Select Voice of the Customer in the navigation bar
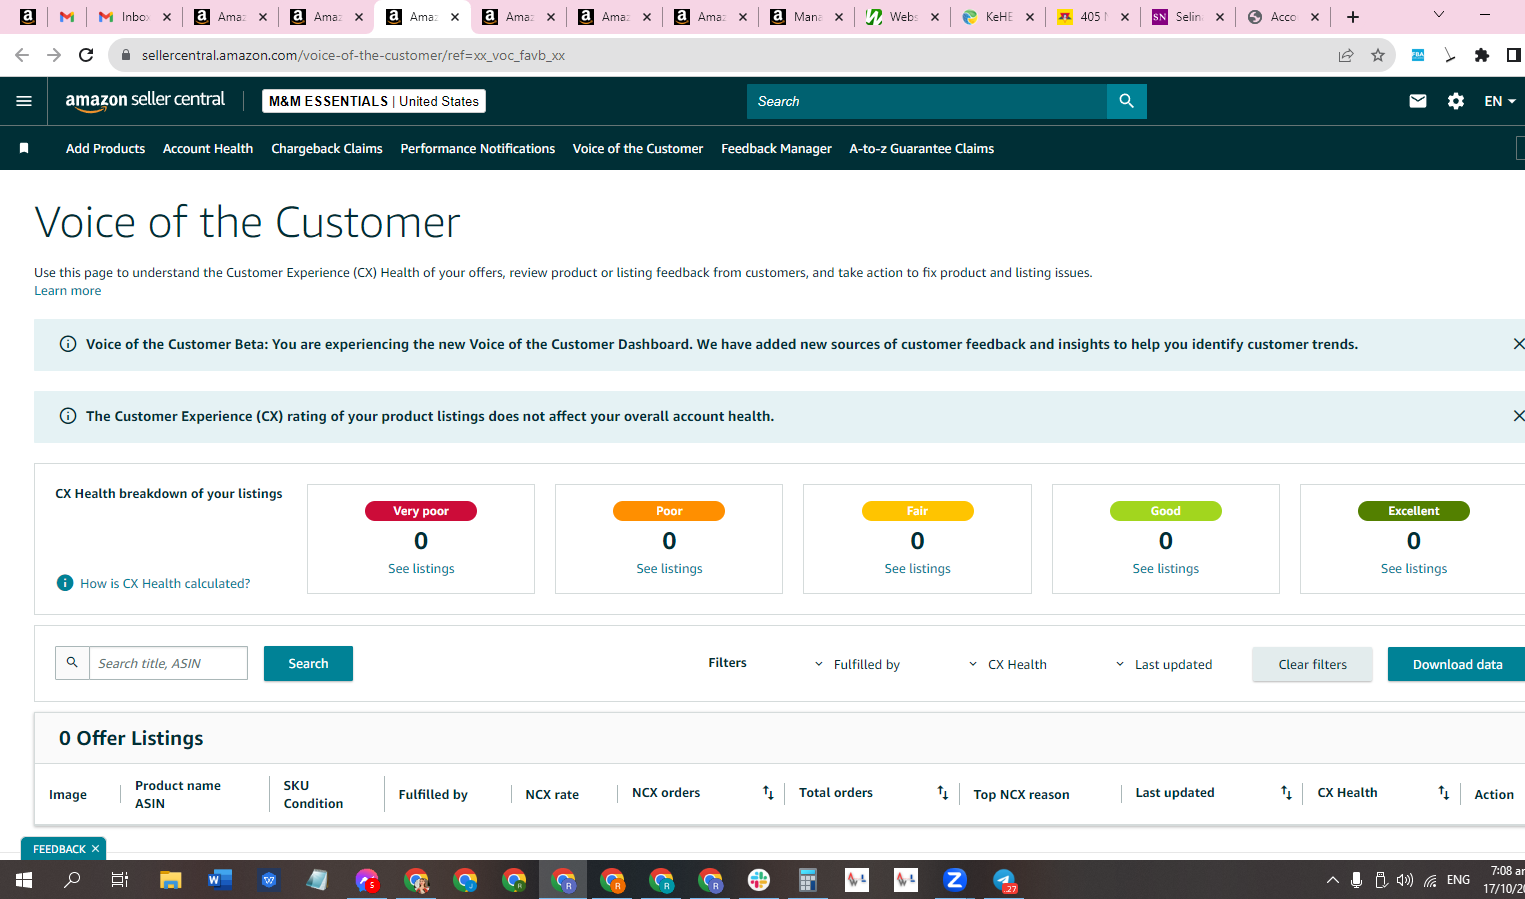Image resolution: width=1525 pixels, height=899 pixels. [638, 148]
